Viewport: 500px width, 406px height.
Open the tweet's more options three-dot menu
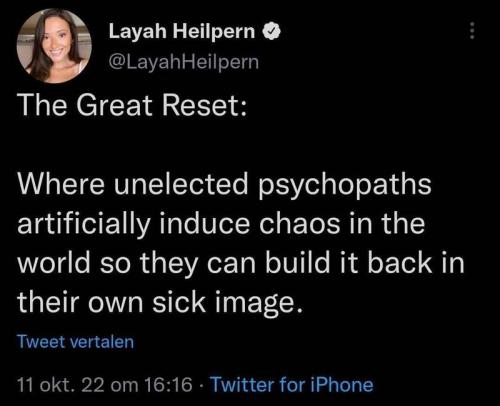pos(472,31)
